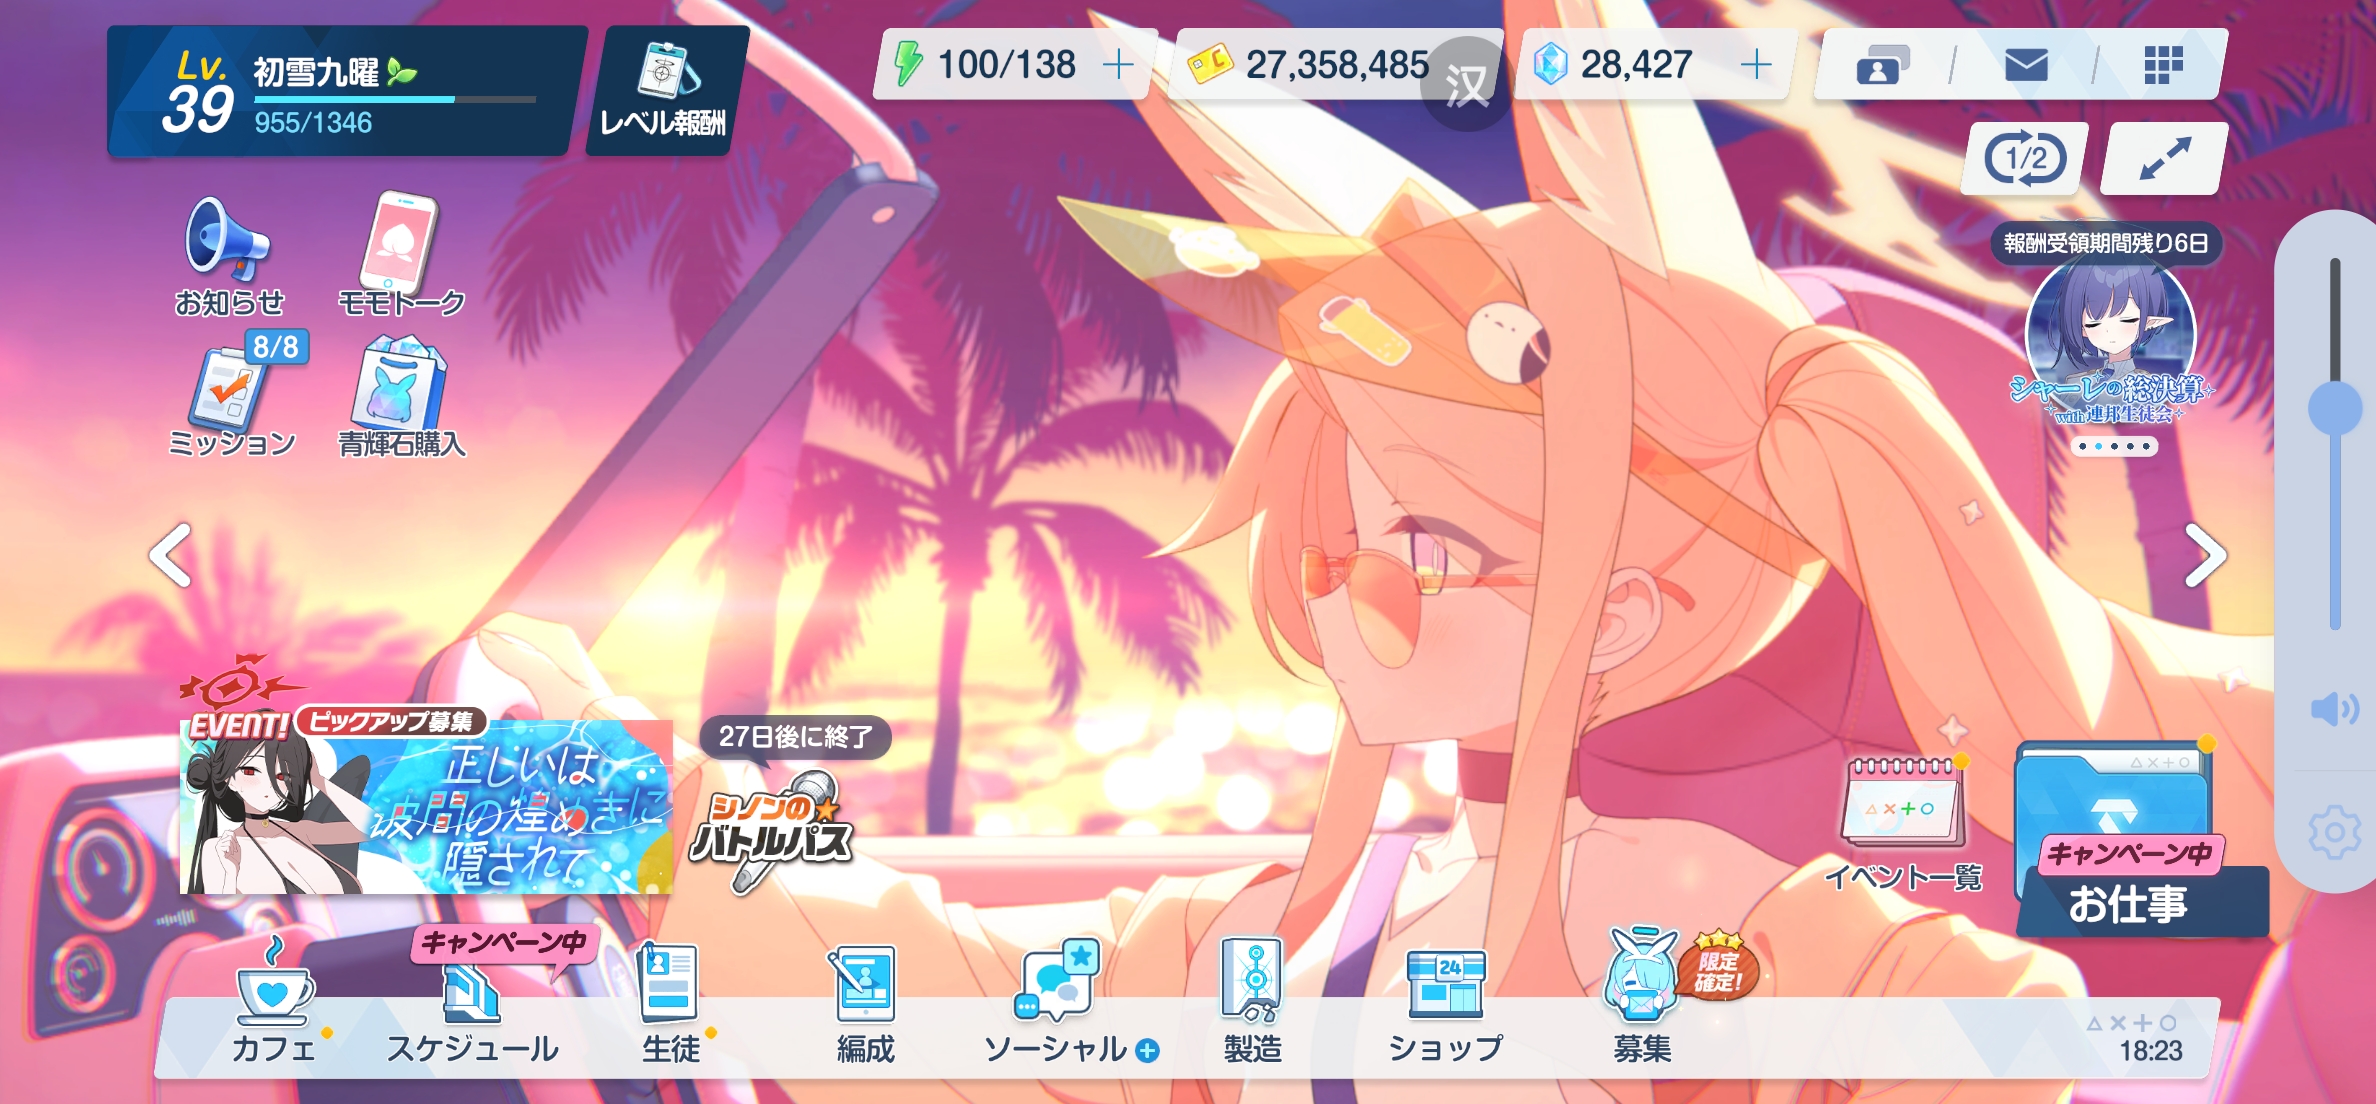Open settings gear in side panel
This screenshot has width=2376, height=1104.
pyautogui.click(x=2335, y=832)
